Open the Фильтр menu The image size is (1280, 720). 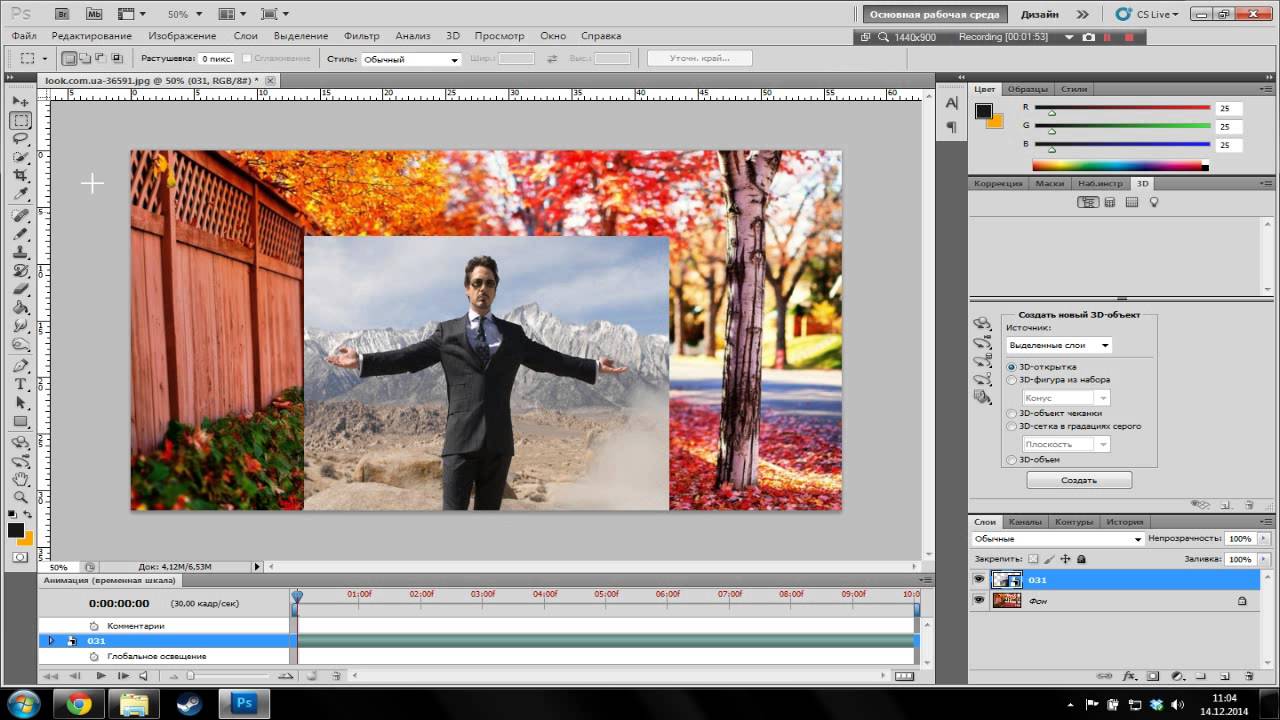click(361, 36)
